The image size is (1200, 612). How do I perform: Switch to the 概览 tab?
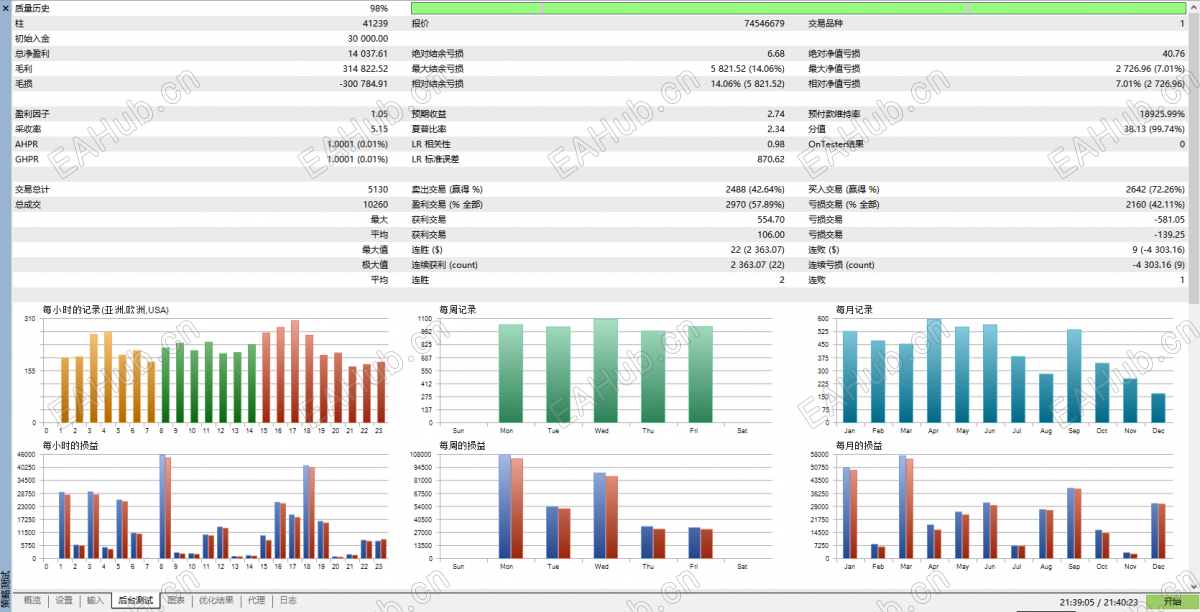[32, 601]
